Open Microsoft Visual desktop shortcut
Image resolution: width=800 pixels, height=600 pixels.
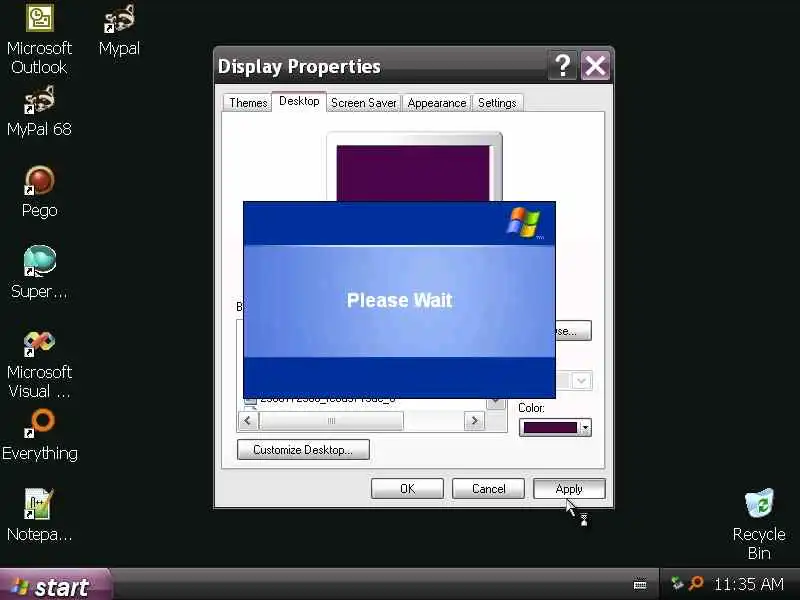pyautogui.click(x=39, y=364)
